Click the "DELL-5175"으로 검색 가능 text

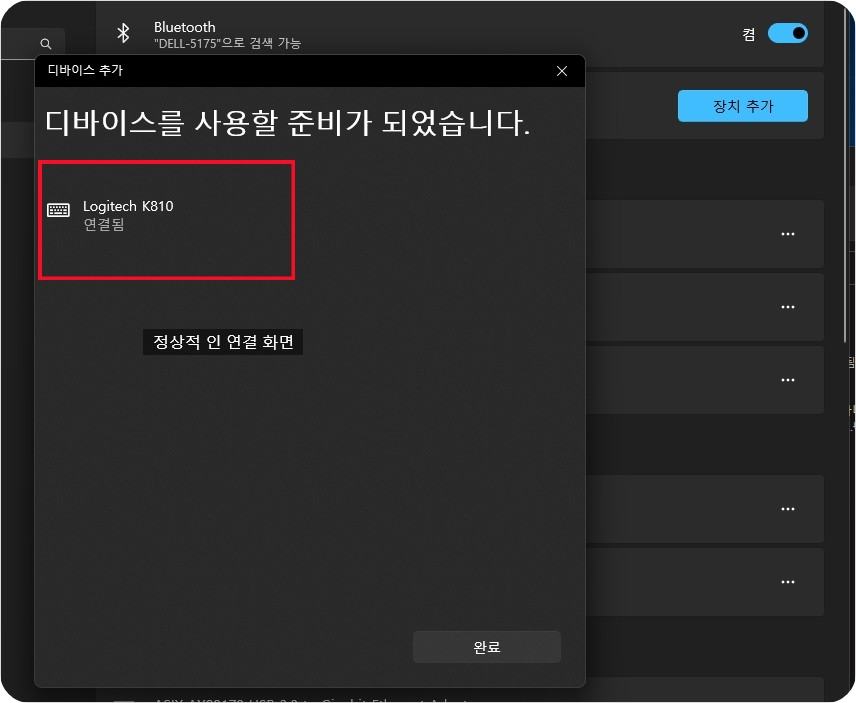tap(227, 43)
